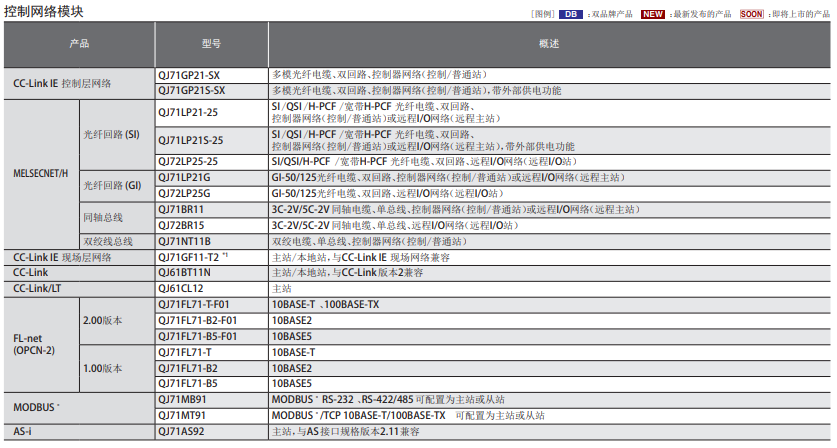Select the 双品牌产品 legend text

[612, 14]
